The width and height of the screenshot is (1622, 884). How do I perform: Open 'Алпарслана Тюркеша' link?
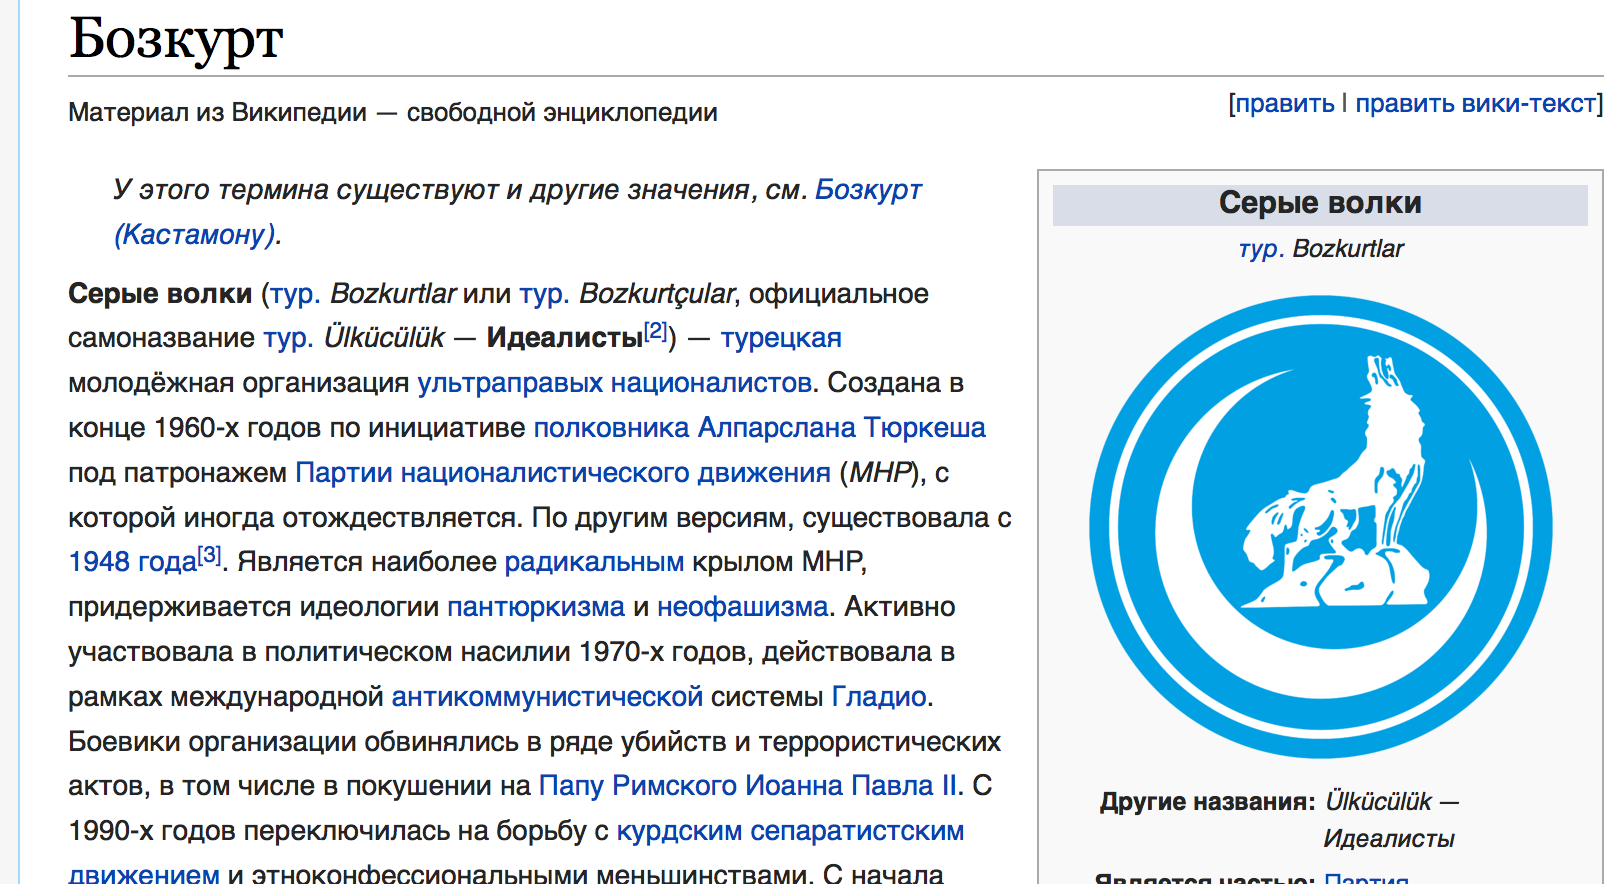(841, 428)
